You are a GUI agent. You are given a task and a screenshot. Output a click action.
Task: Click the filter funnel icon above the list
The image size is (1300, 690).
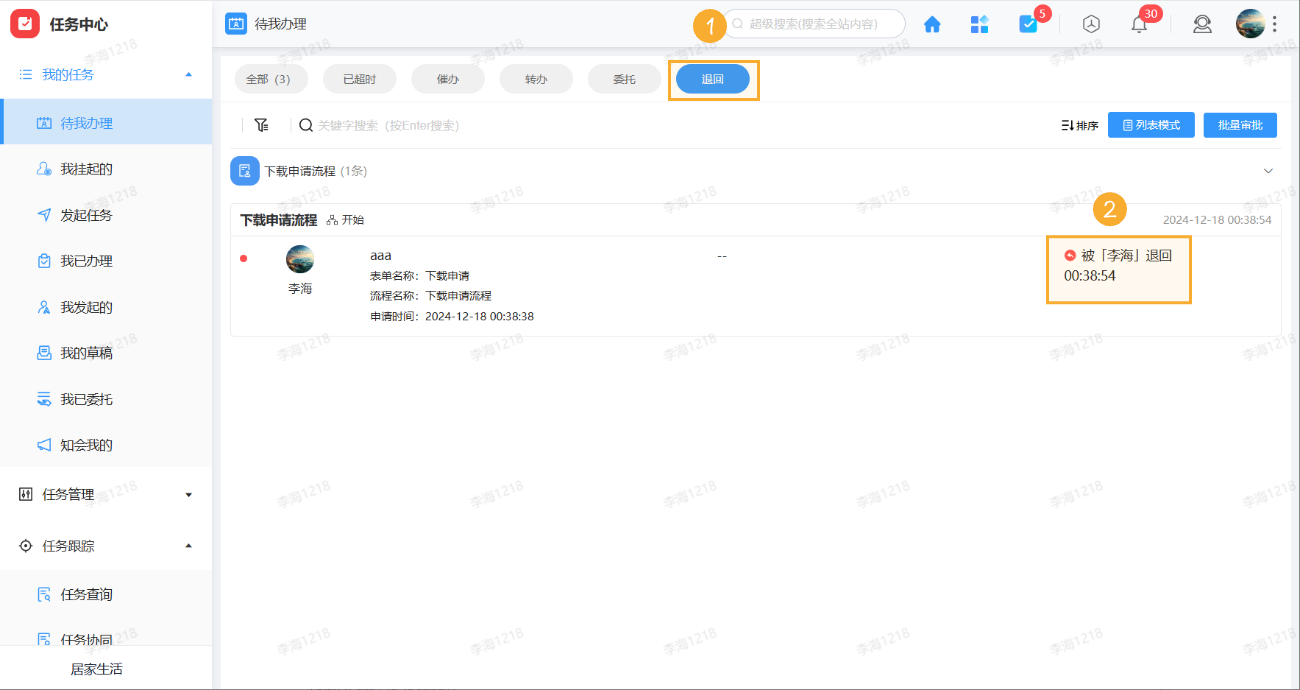pos(262,124)
